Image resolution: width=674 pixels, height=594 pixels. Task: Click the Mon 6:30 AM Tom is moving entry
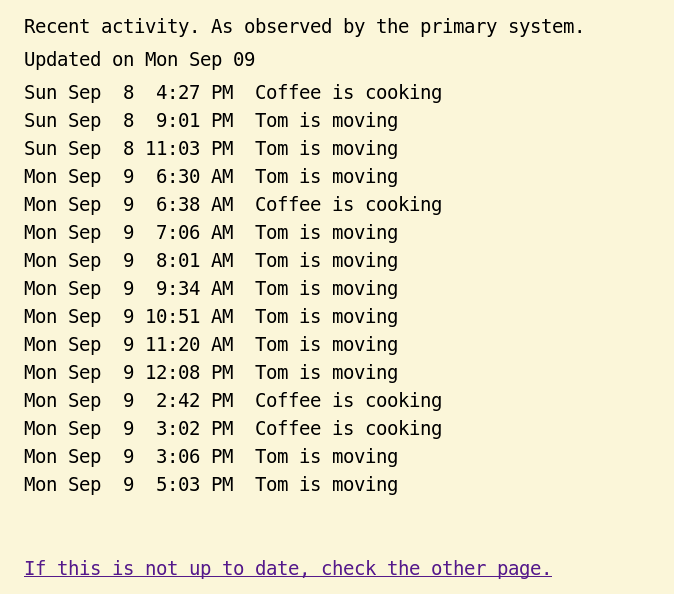click(210, 177)
